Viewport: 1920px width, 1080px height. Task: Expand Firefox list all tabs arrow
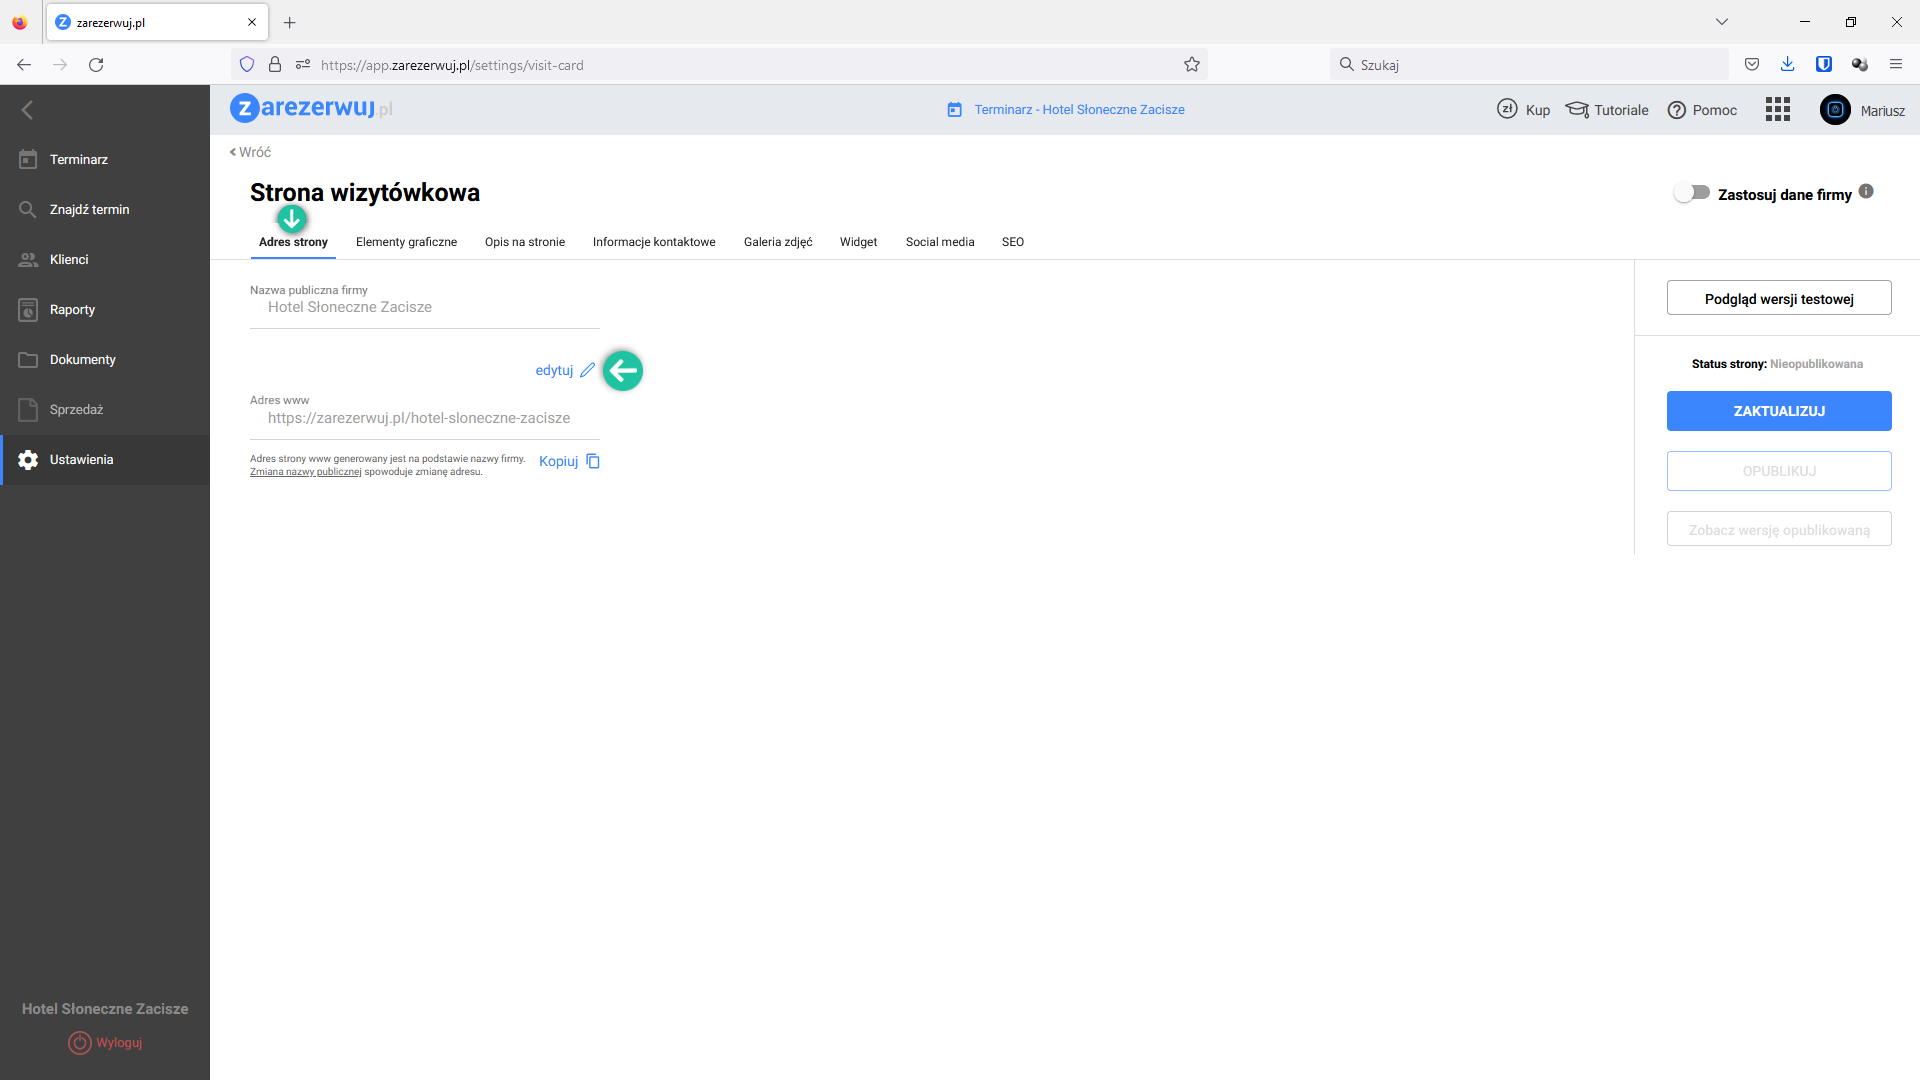pos(1721,22)
